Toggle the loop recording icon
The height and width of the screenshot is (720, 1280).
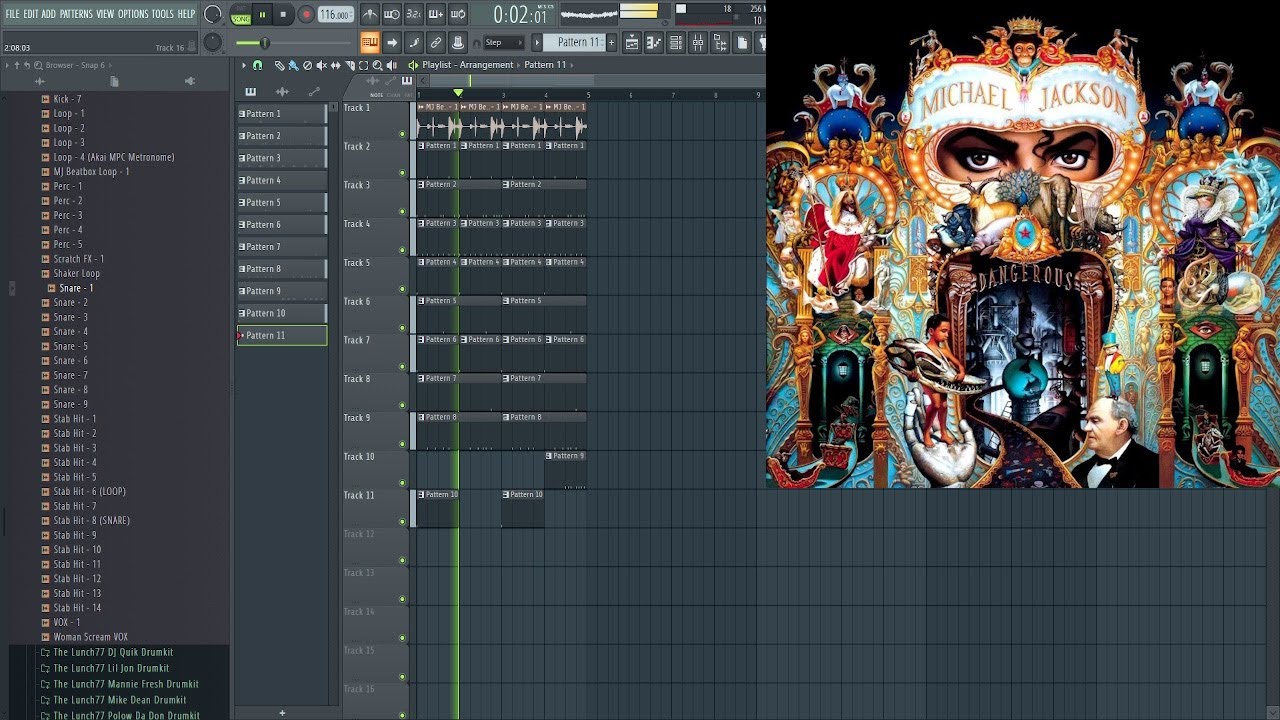click(x=458, y=14)
